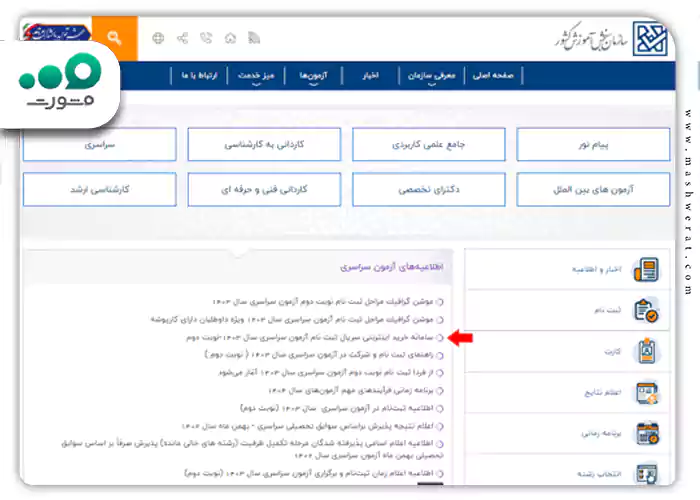Open موشن گرافیک link ویژه داوطلبان دارای کارپوشه
Image resolution: width=700 pixels, height=500 pixels.
[x=292, y=320]
